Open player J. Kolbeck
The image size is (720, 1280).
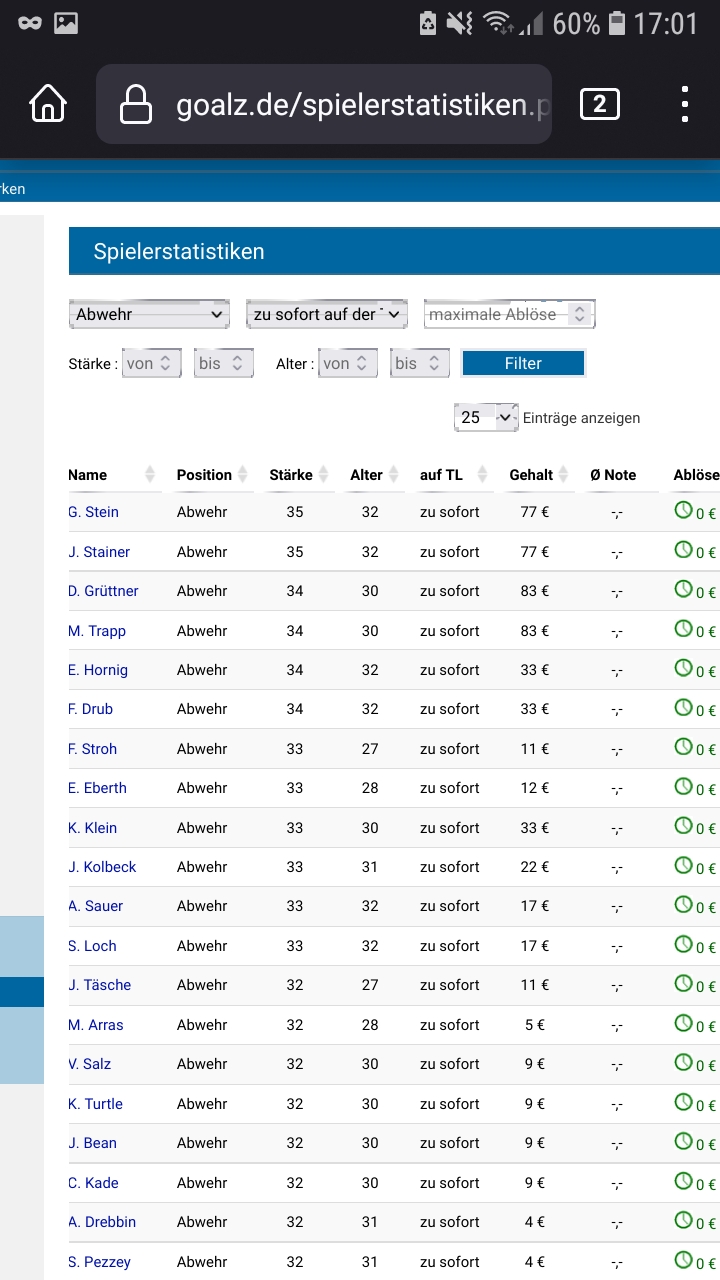click(x=102, y=867)
